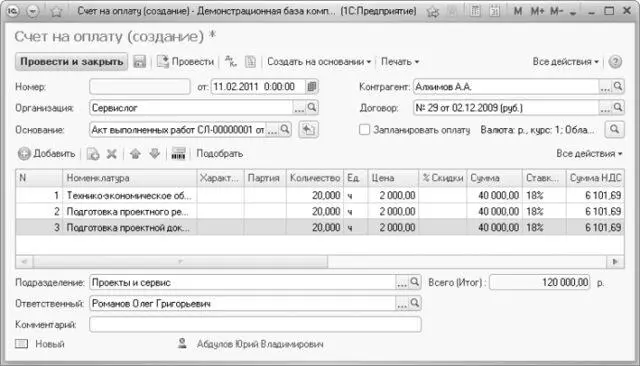Open the document report icon next to postings
The width and height of the screenshot is (640, 366).
tap(250, 62)
